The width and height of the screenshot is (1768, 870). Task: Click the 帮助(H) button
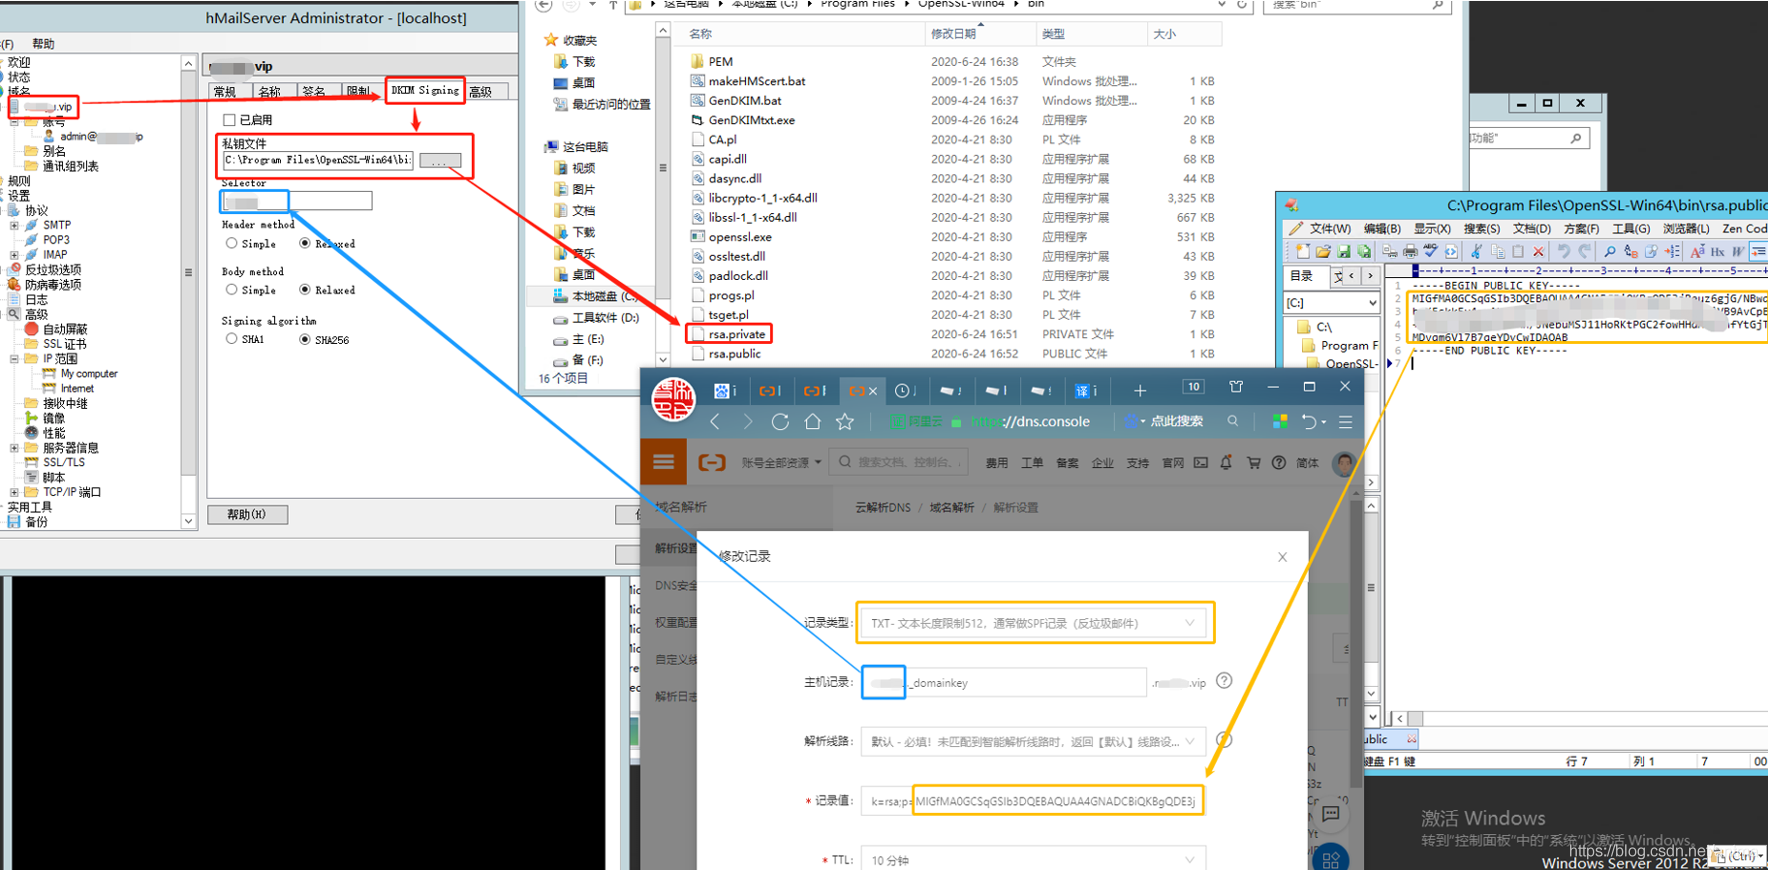click(x=247, y=515)
